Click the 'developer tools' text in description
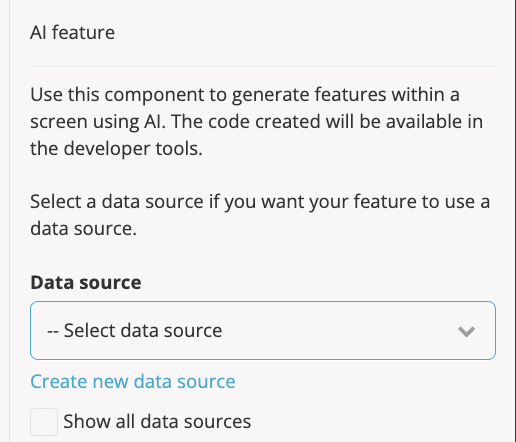516x442 pixels. pyautogui.click(x=133, y=149)
